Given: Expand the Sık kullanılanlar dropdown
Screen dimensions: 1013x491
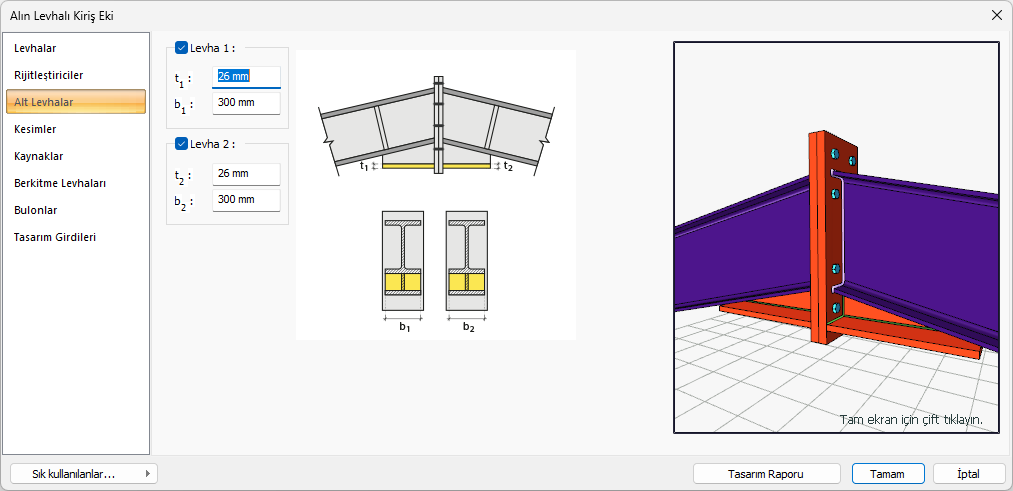Looking at the screenshot, I should pyautogui.click(x=83, y=474).
